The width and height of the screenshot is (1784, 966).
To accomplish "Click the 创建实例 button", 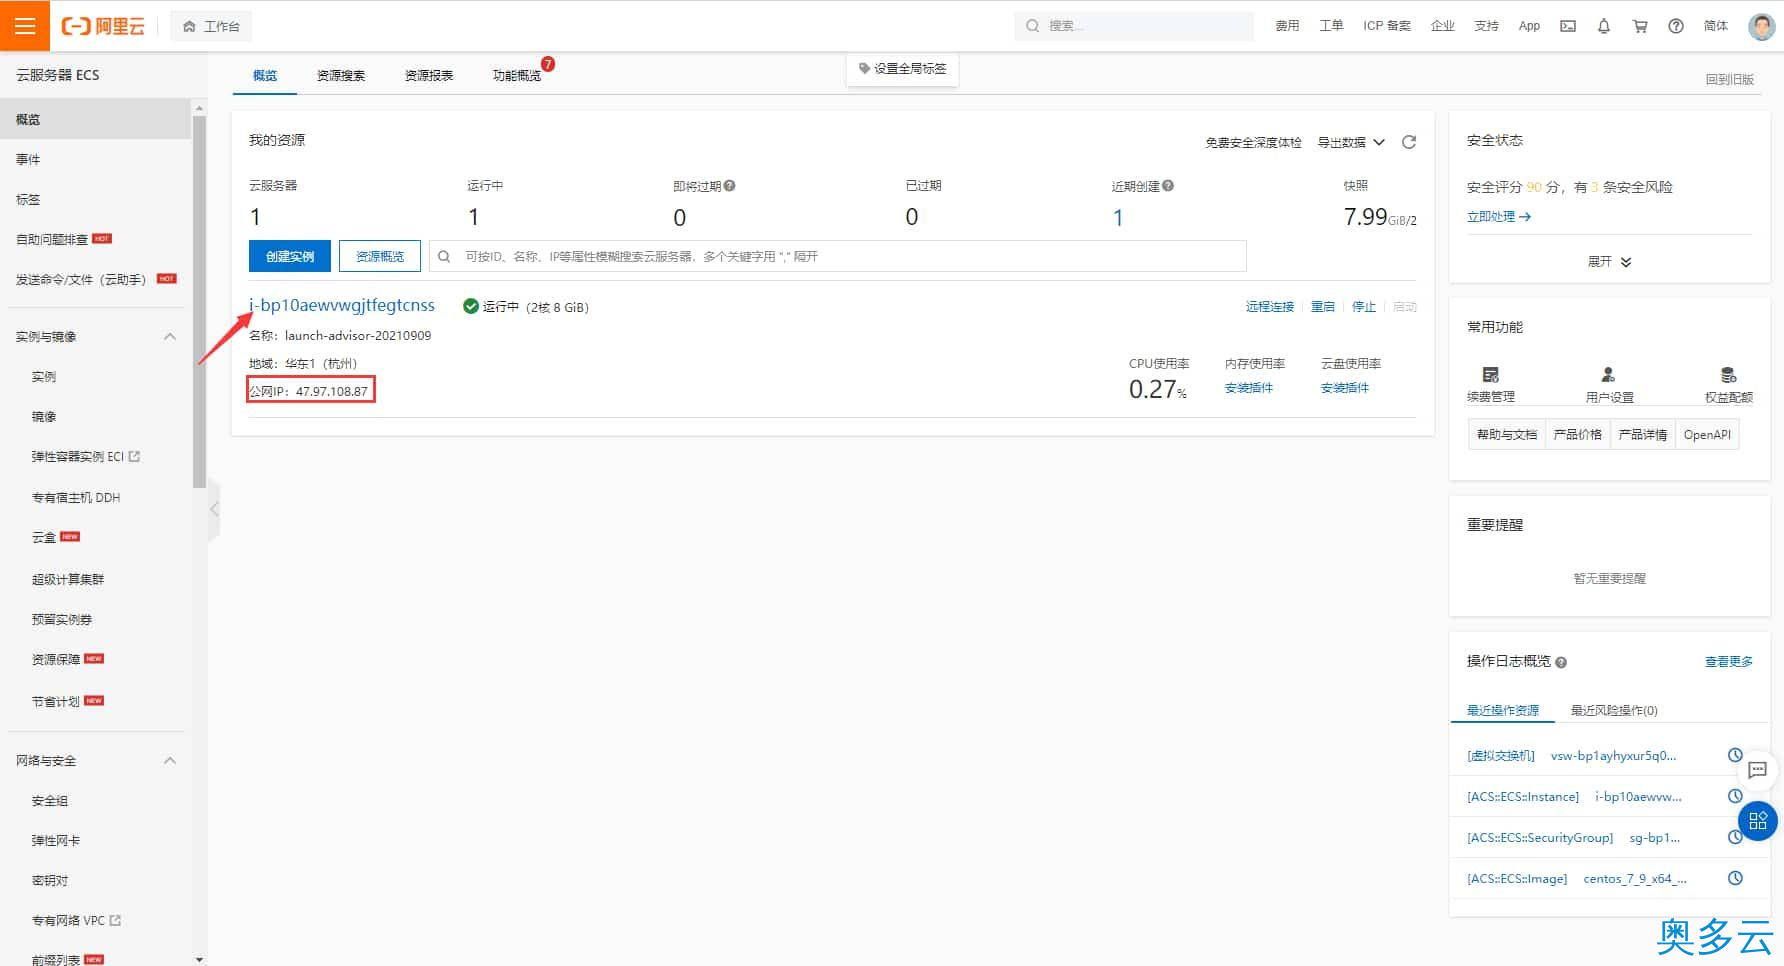I will pos(290,256).
